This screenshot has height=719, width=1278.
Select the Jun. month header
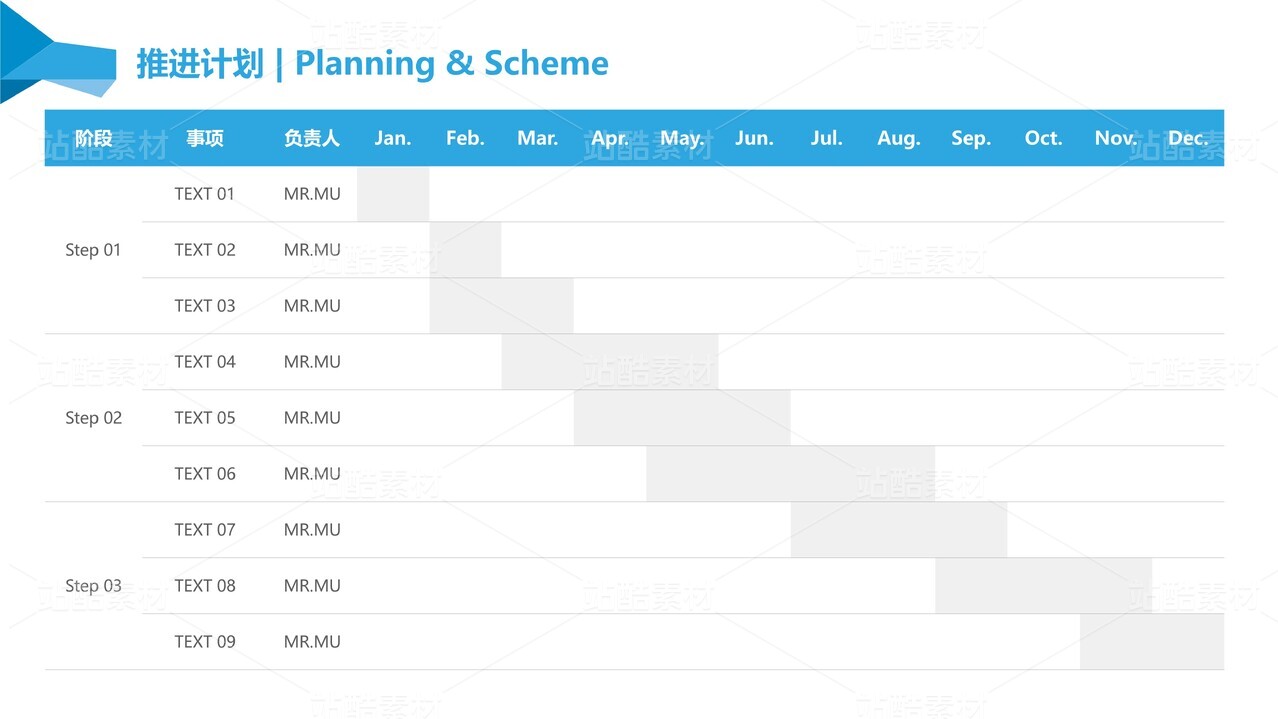click(754, 138)
